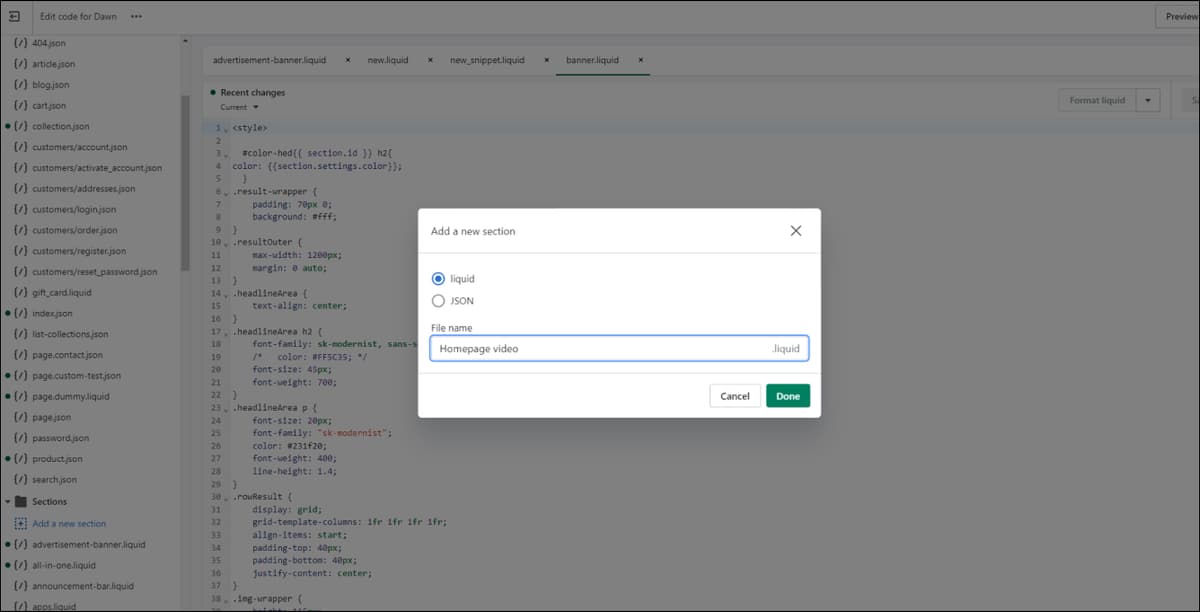The width and height of the screenshot is (1200, 612).
Task: Collapse the Sections folder
Action: (x=8, y=502)
